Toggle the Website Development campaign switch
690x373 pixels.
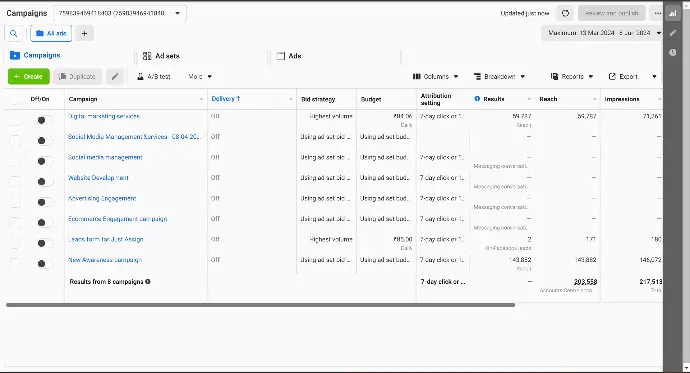coord(44,182)
